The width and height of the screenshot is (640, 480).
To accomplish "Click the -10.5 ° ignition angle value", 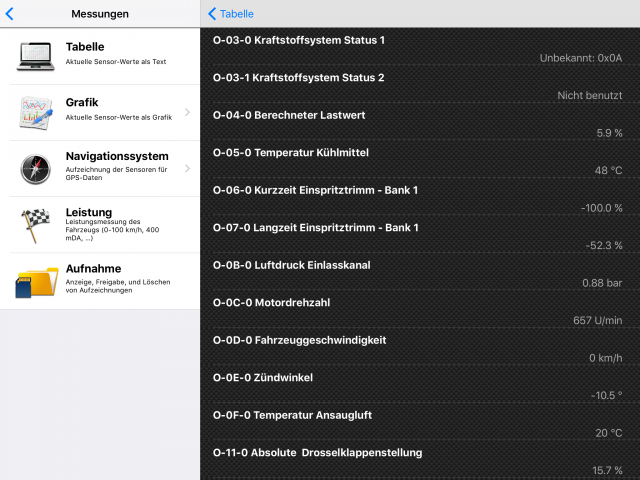I will [x=607, y=396].
